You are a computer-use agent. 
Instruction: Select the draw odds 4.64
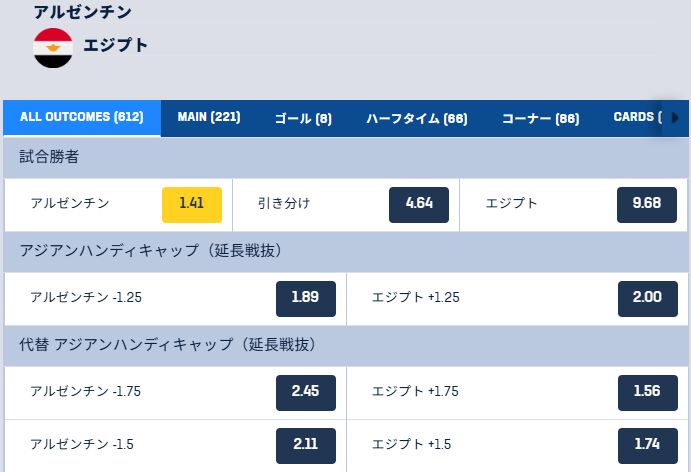419,204
